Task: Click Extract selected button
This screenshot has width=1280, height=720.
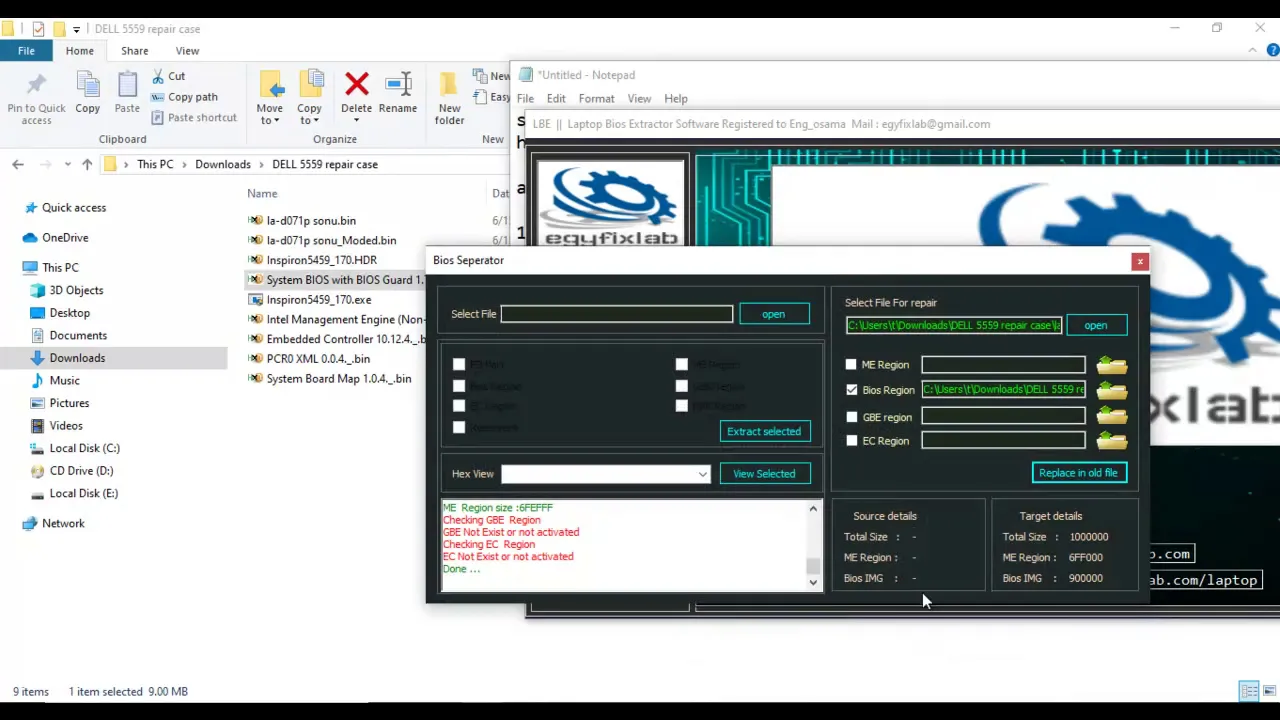Action: (x=764, y=431)
